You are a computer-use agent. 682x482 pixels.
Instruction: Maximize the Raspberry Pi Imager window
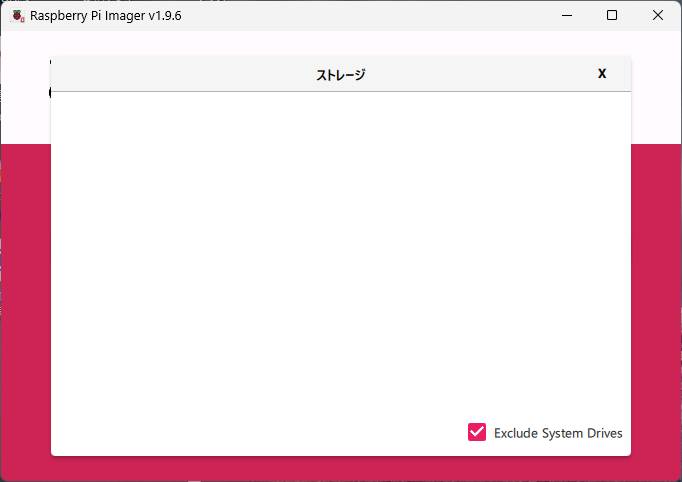point(612,16)
